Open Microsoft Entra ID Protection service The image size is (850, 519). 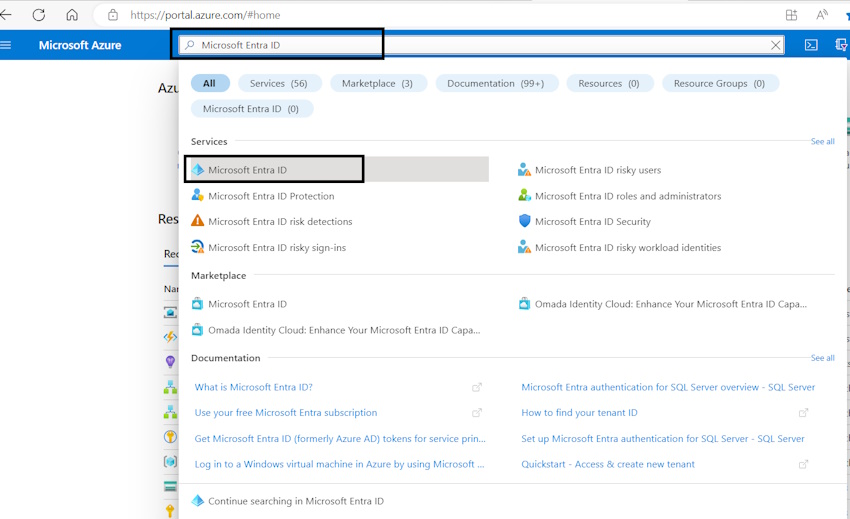(271, 196)
